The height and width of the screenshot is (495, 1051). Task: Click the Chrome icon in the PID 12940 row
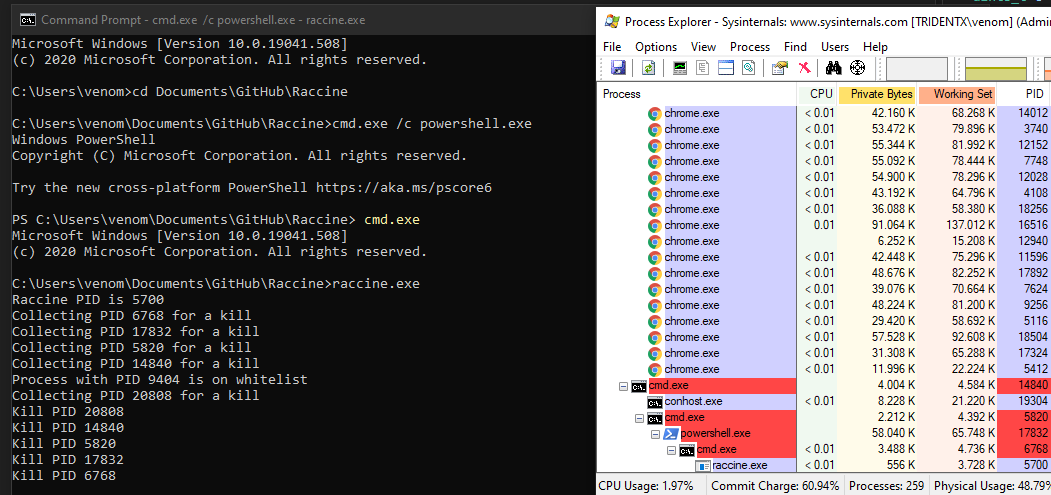655,241
